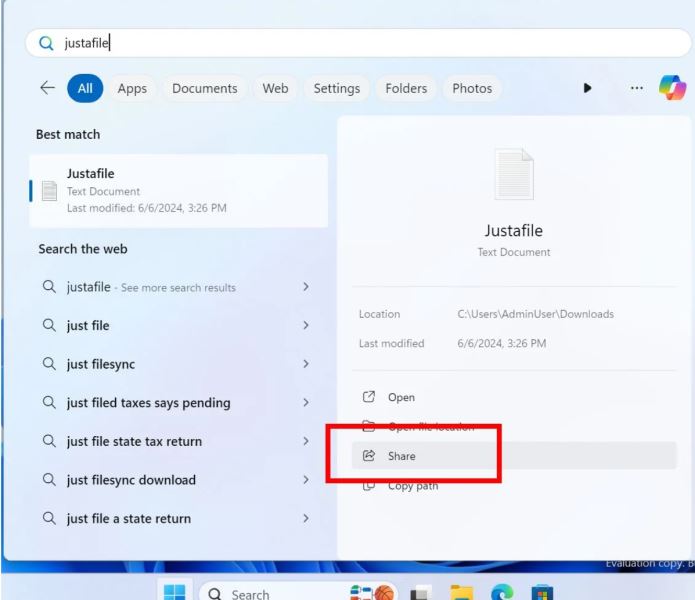Click 'just file a state return' suggestion
Screen dimensions: 695x600
(x=177, y=518)
